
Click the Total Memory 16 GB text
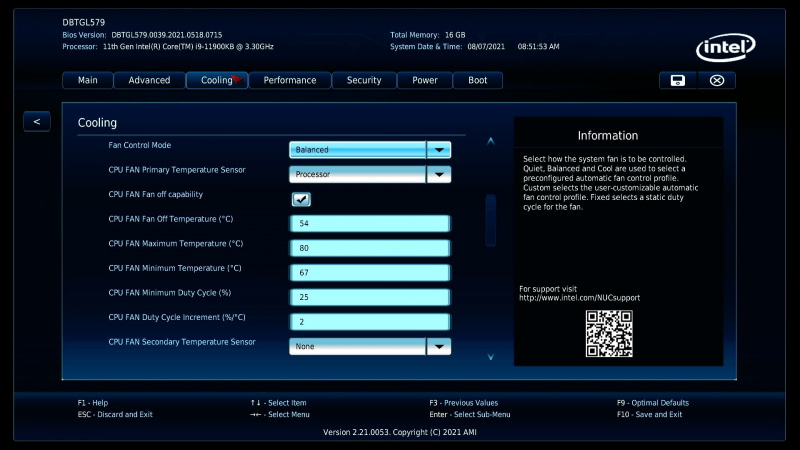click(x=428, y=35)
